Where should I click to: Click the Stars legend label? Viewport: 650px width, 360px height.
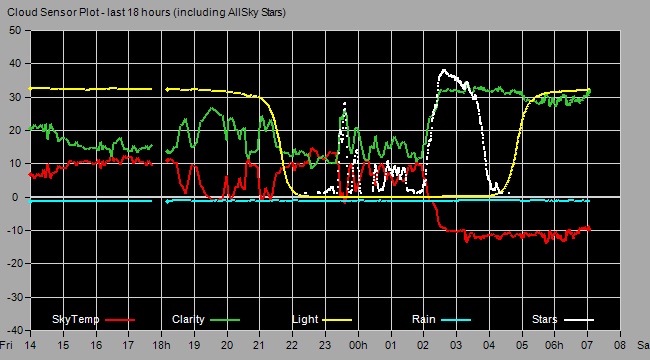[x=544, y=319]
